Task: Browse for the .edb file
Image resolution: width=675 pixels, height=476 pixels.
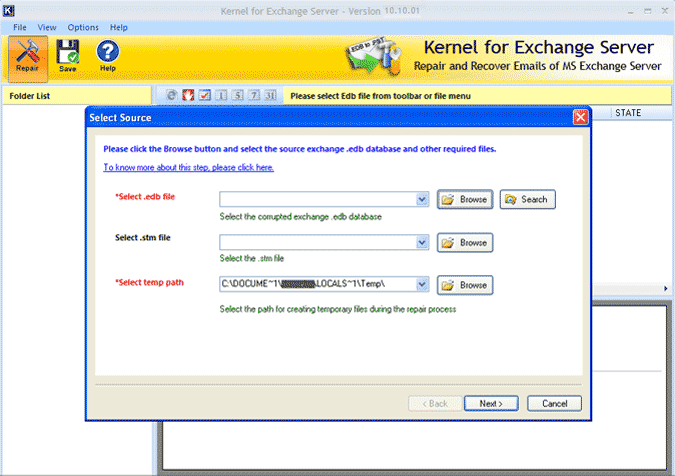Action: point(465,199)
